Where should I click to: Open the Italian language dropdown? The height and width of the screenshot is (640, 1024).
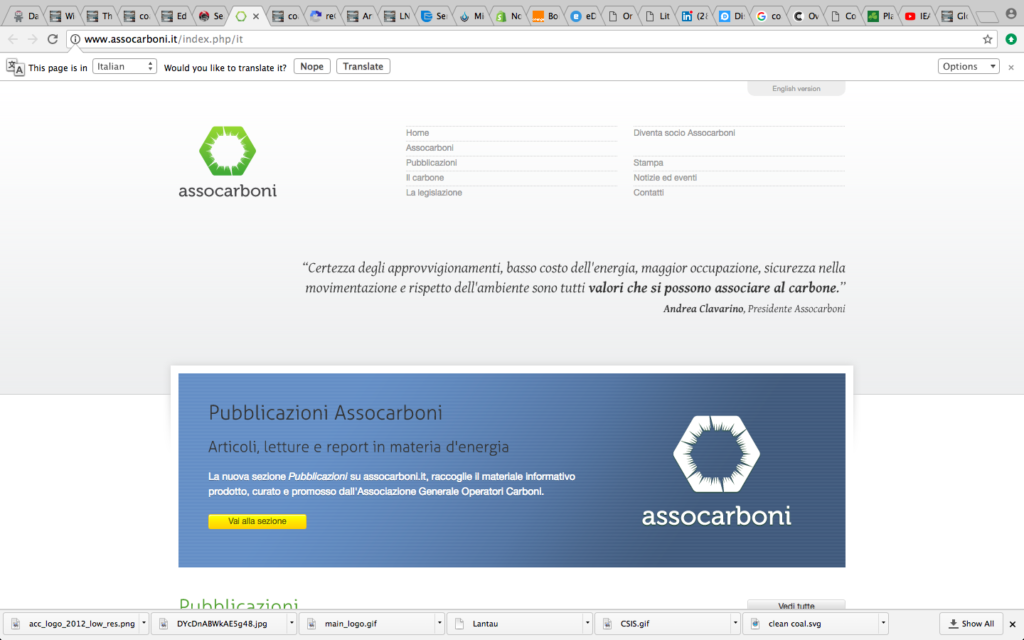pos(124,67)
